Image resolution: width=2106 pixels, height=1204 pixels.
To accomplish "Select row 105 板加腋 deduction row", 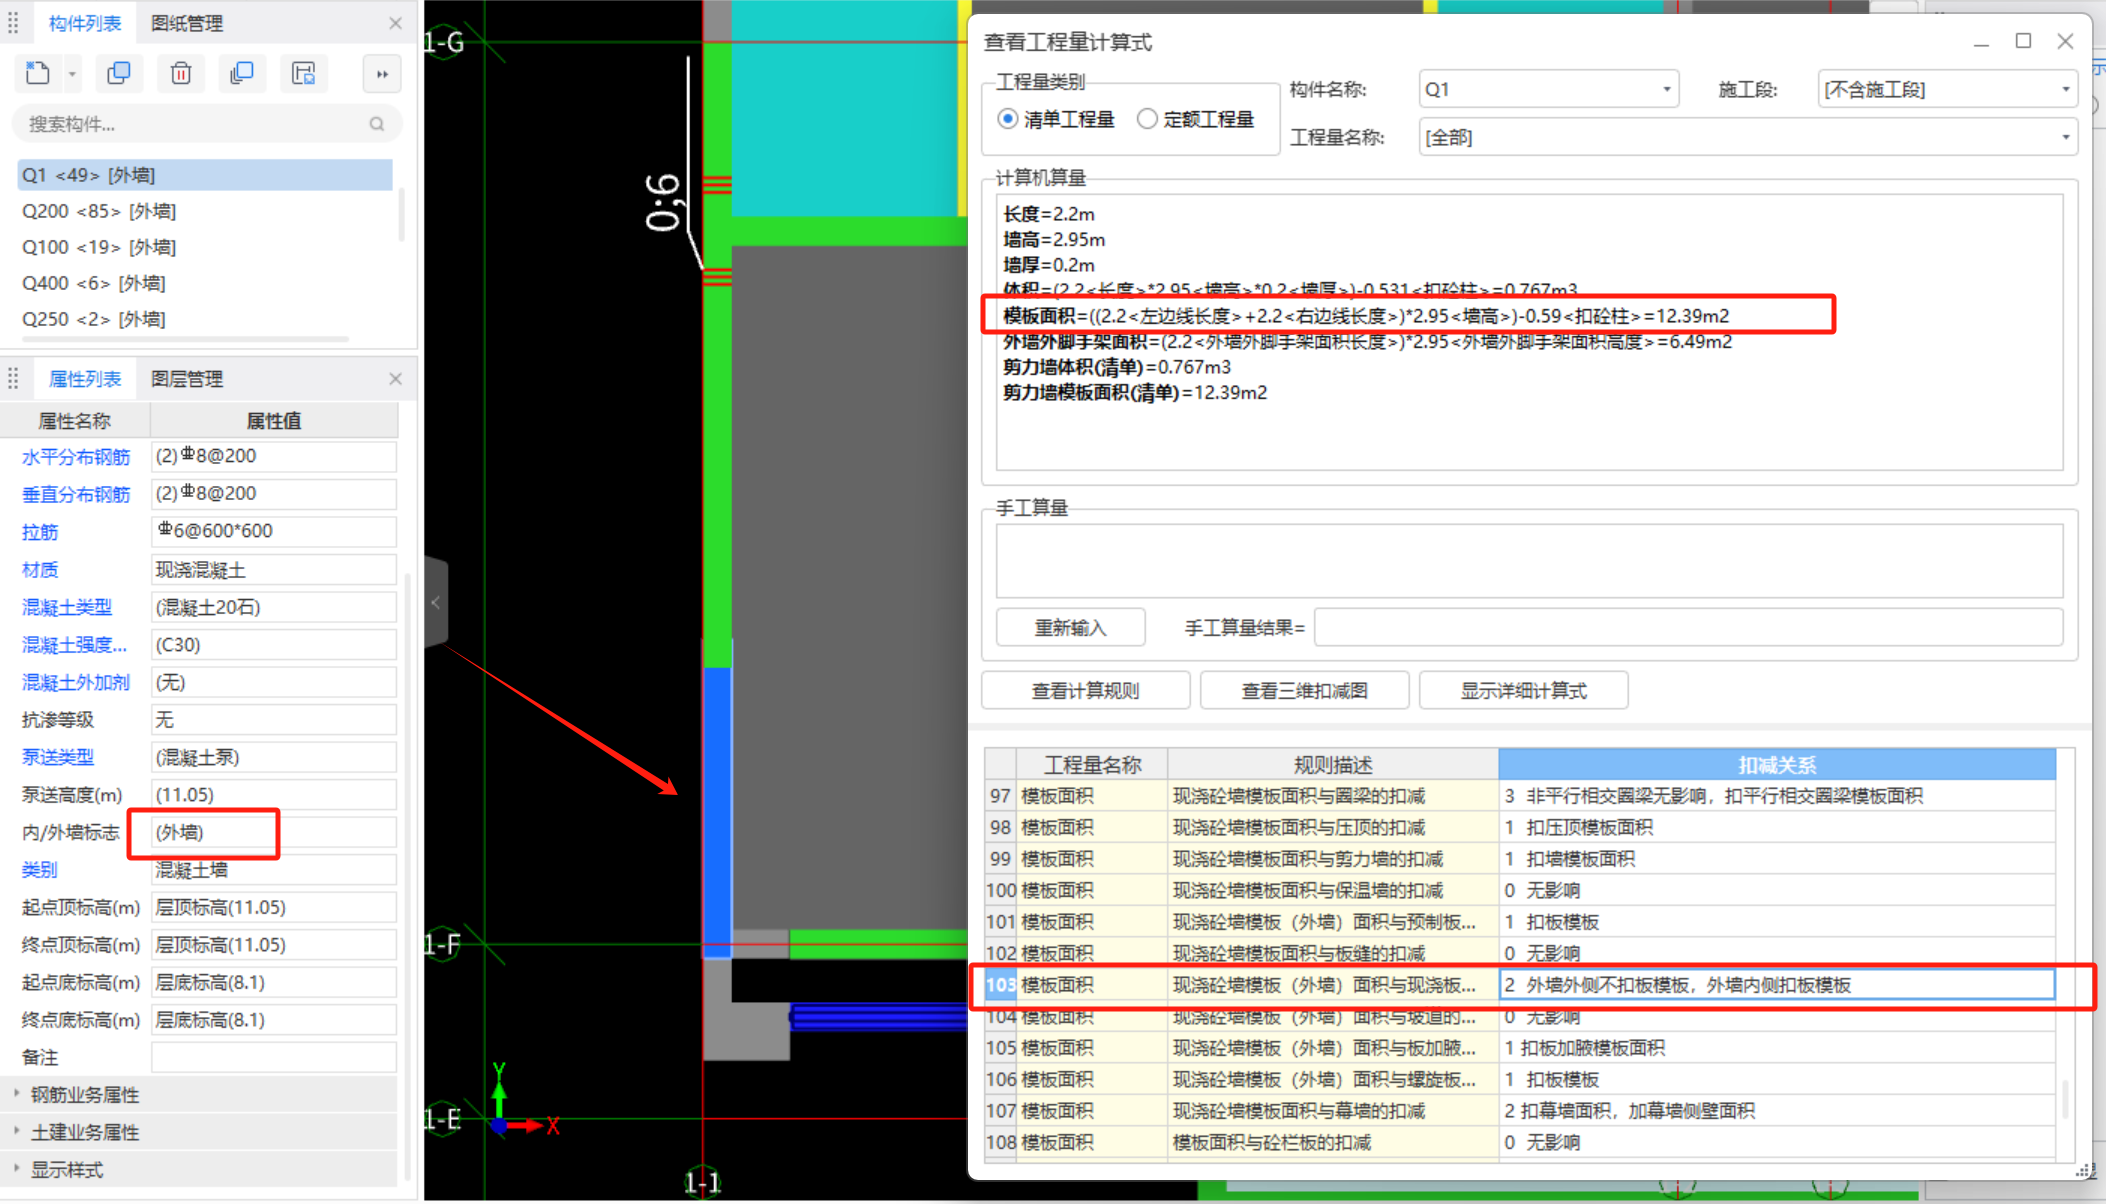I will tap(1520, 1048).
